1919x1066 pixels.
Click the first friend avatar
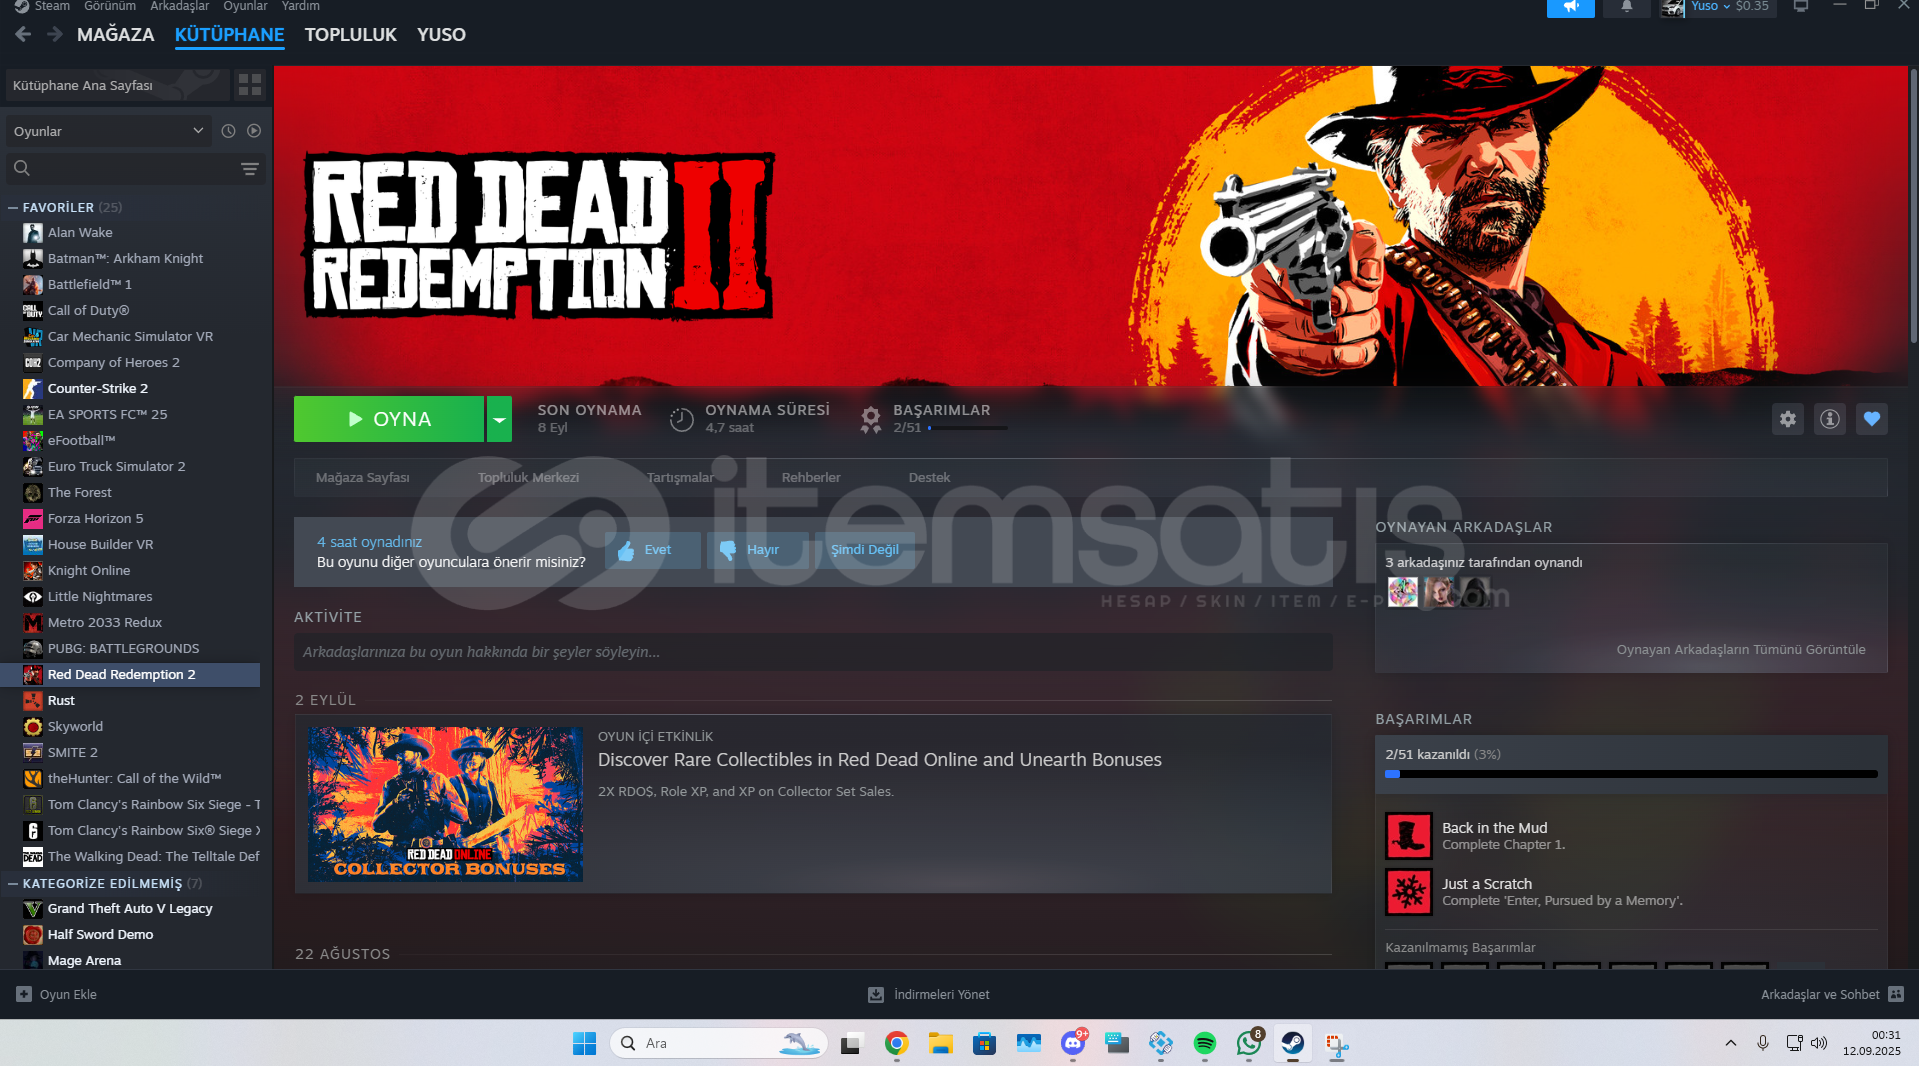(1402, 592)
